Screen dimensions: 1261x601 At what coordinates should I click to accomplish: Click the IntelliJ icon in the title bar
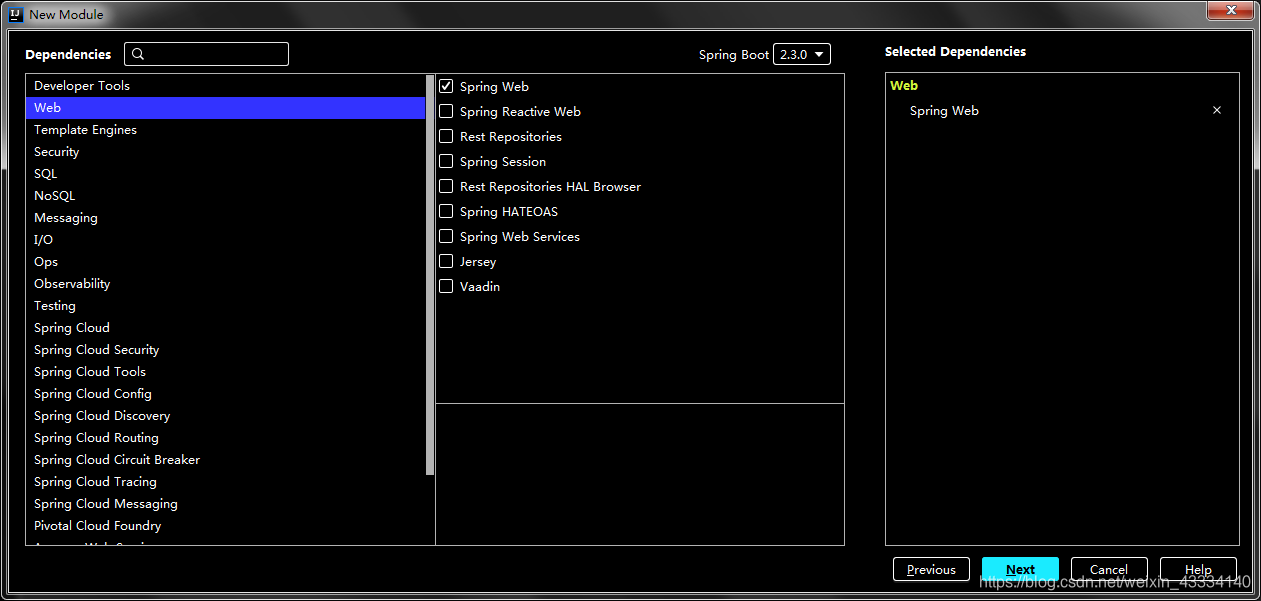tap(15, 14)
